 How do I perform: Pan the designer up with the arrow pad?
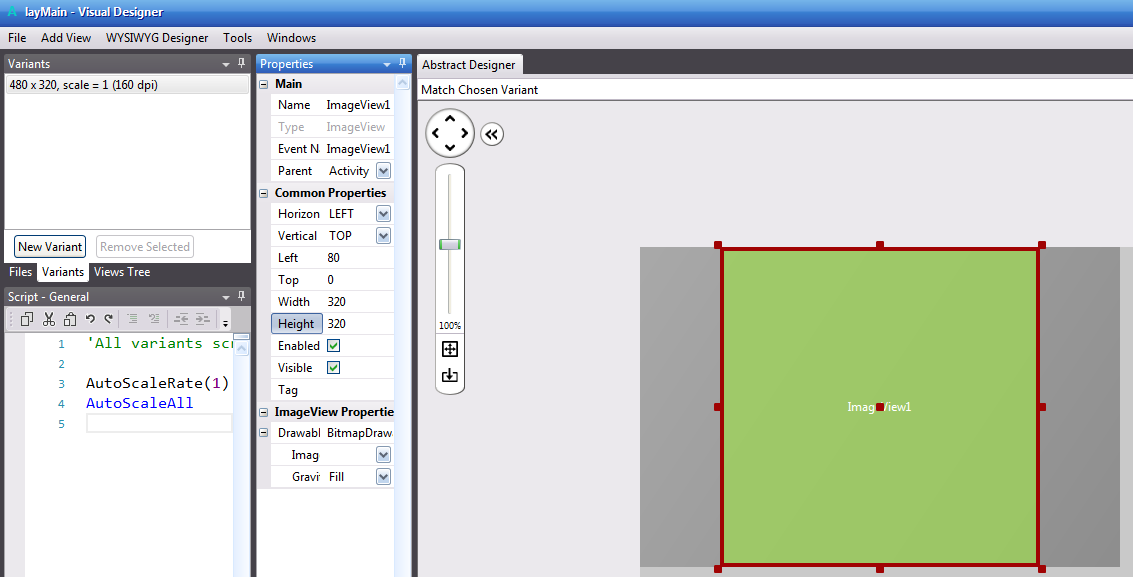(x=450, y=118)
